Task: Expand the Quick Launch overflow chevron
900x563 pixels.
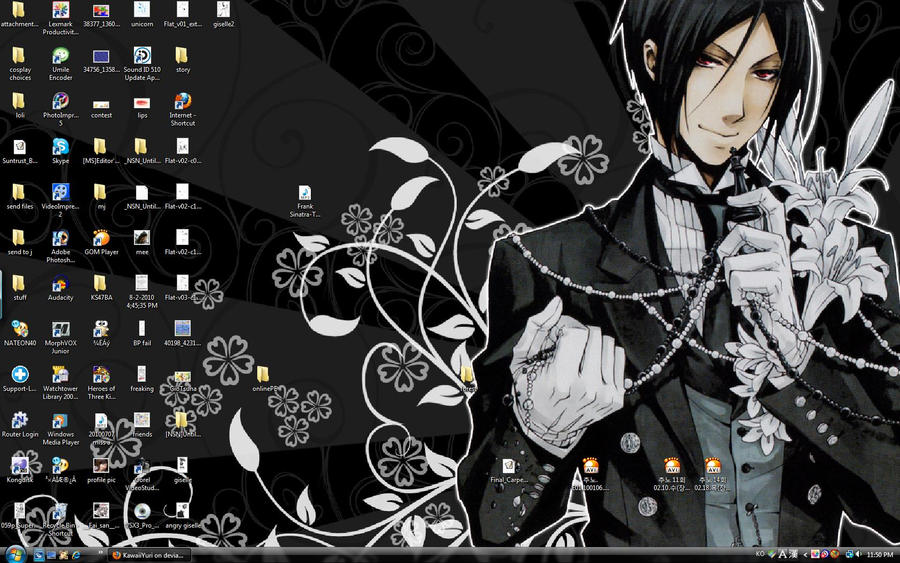Action: [x=100, y=553]
